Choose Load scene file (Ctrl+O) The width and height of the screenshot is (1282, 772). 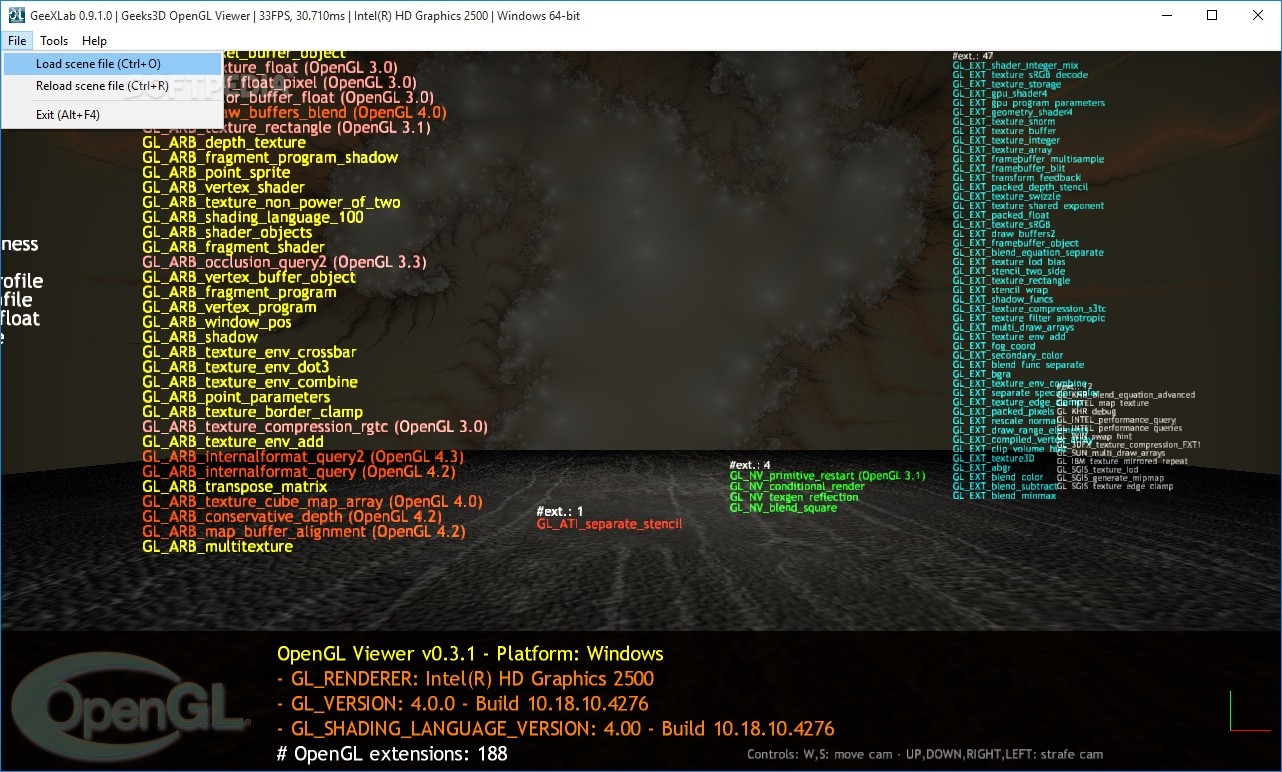point(112,64)
